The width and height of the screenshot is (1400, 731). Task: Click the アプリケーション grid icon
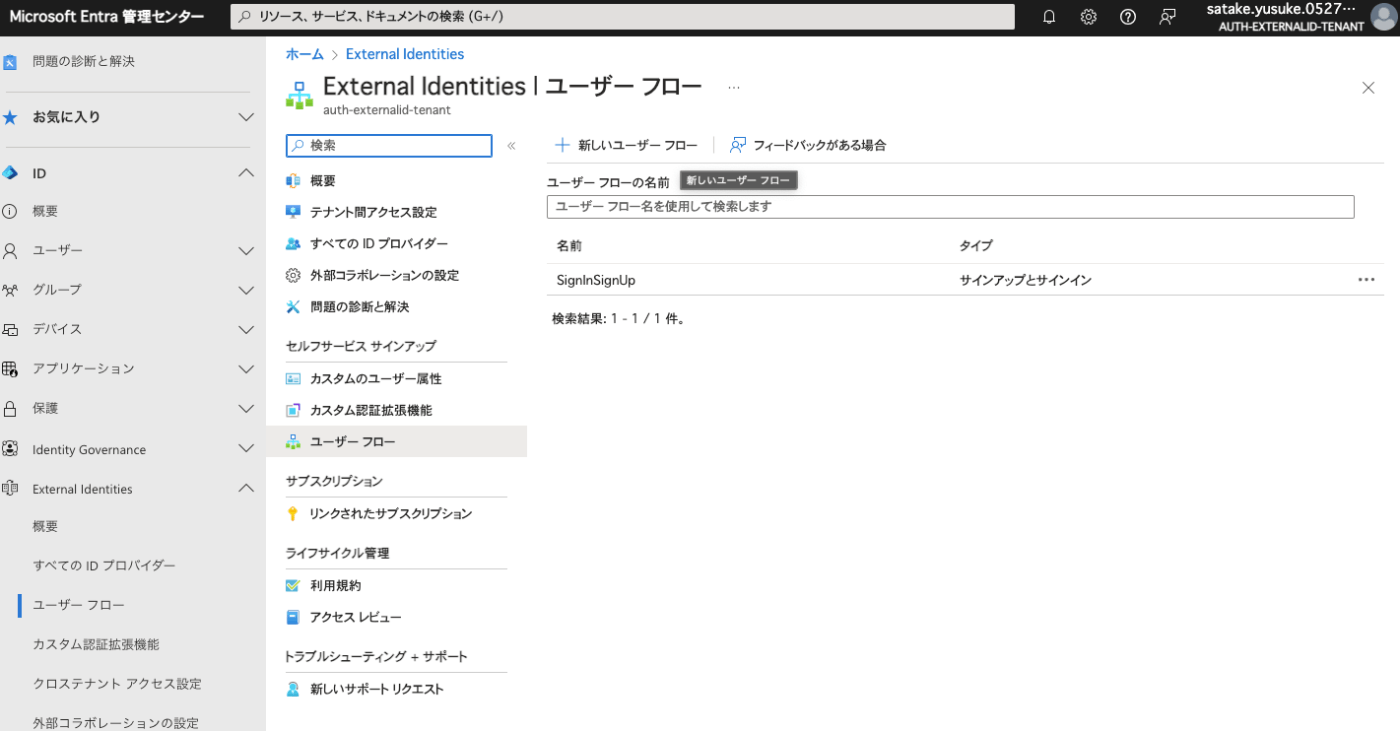coord(10,369)
